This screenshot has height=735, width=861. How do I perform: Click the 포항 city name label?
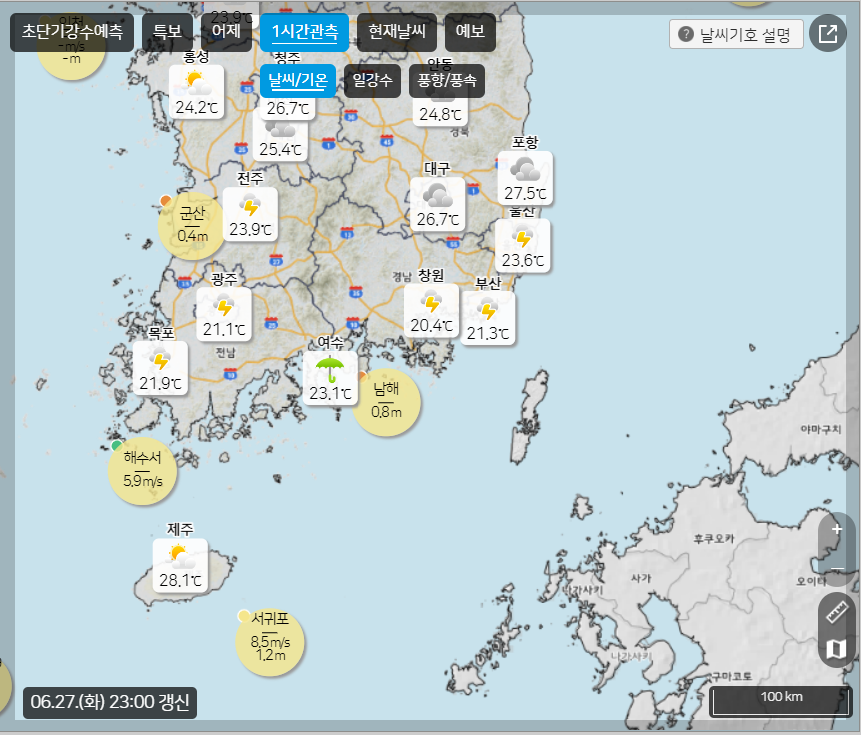click(525, 143)
